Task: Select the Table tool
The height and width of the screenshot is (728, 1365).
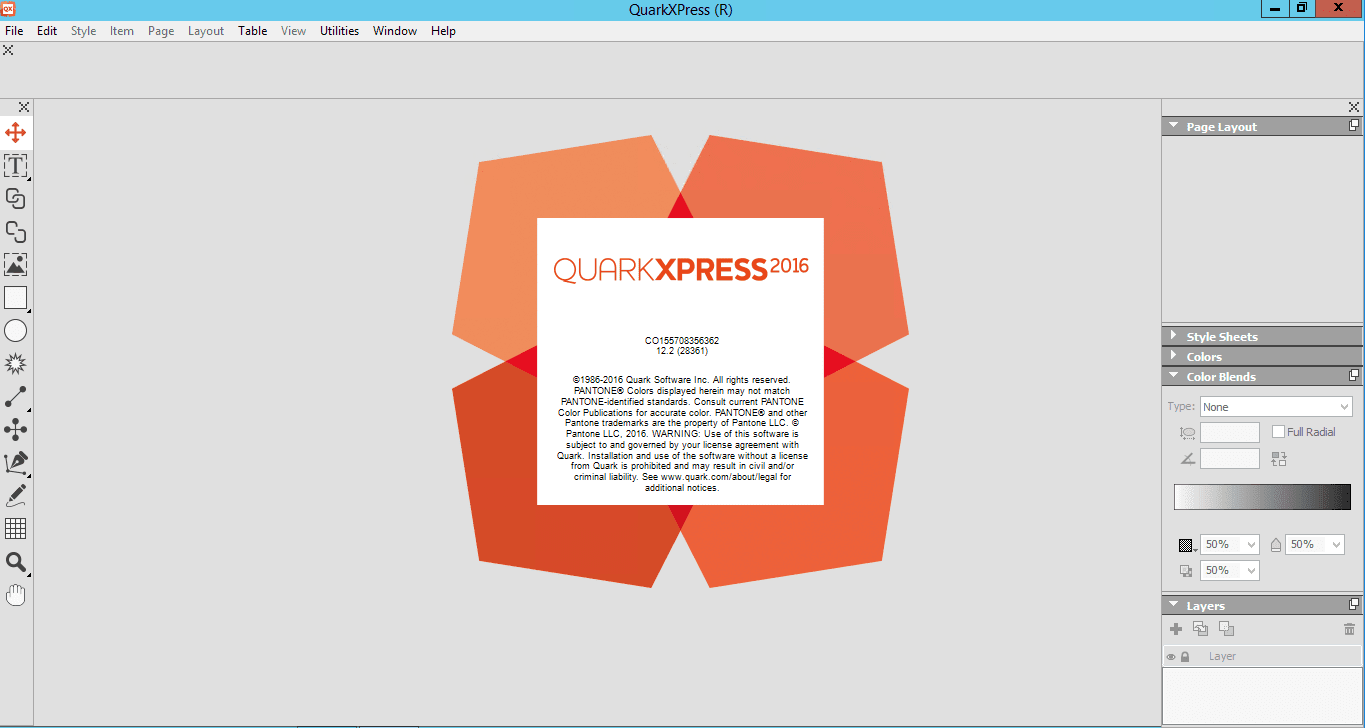Action: [15, 528]
